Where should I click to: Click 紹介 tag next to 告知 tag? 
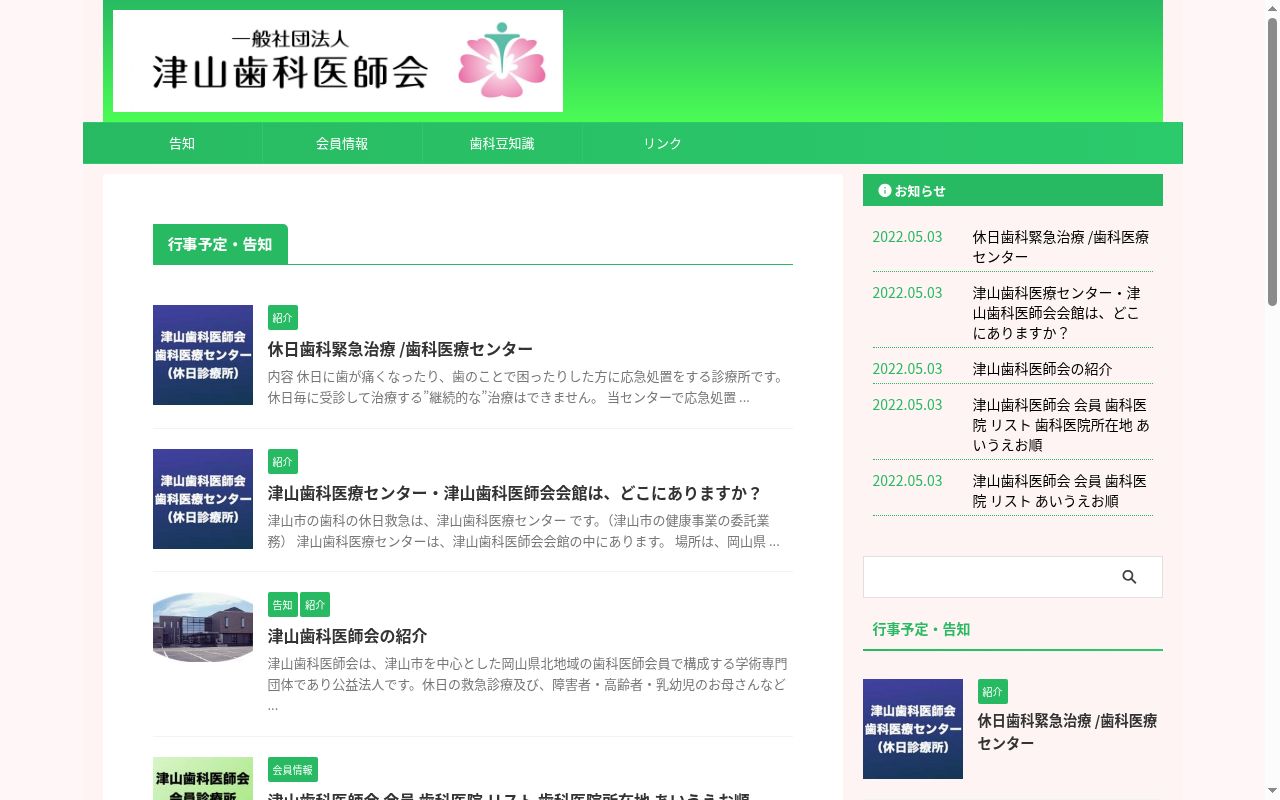coord(315,605)
